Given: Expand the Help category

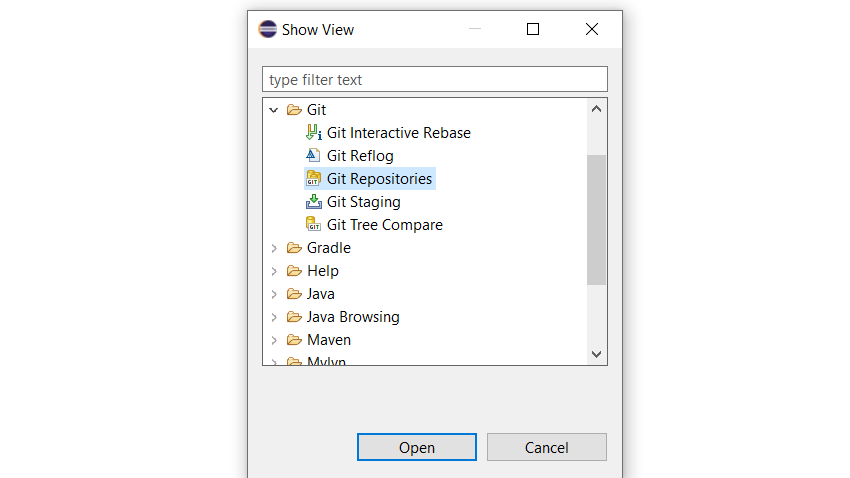Looking at the screenshot, I should [x=274, y=271].
